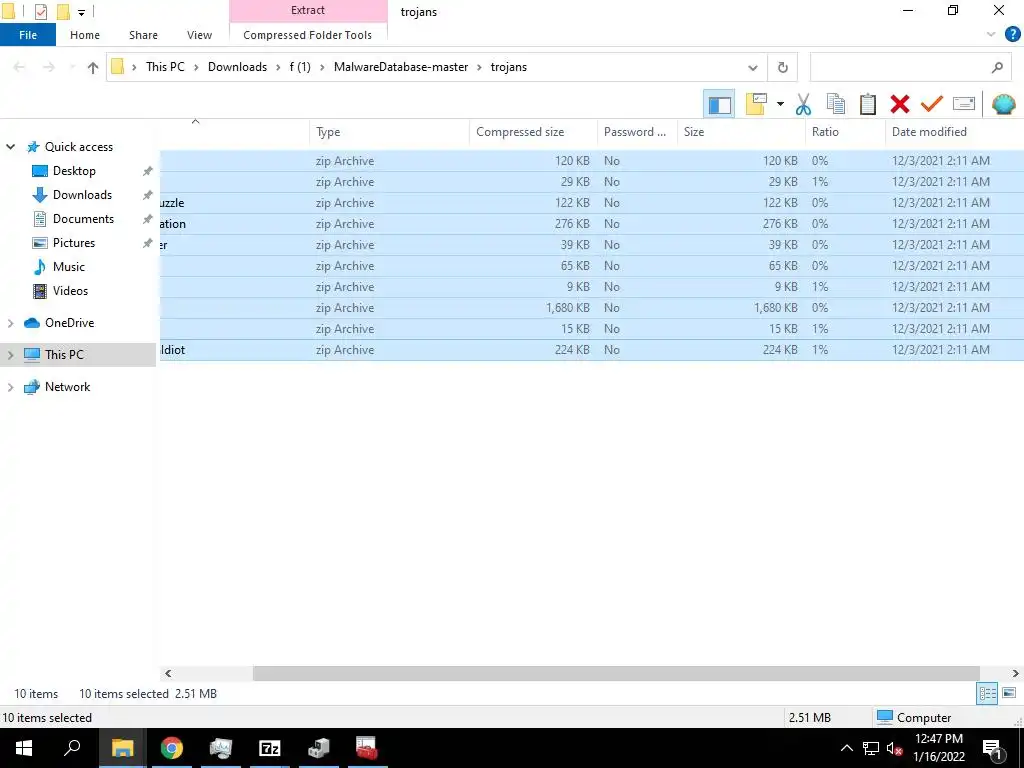Go up one folder level arrow
This screenshot has width=1024, height=768.
coord(93,67)
